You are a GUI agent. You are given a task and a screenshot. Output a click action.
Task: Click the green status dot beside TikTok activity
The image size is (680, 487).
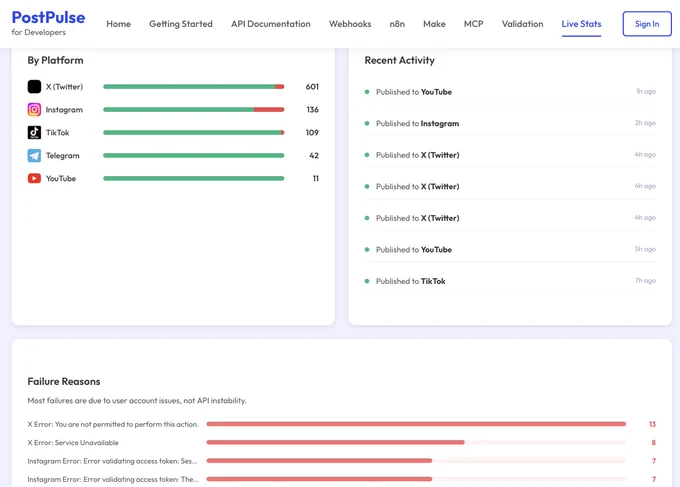pos(367,281)
